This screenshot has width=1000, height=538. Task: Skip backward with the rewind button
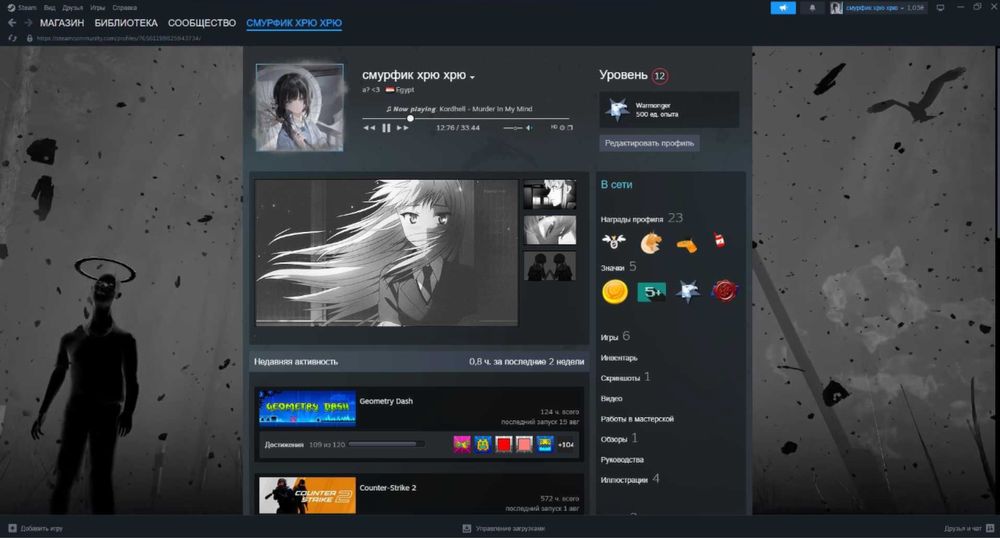369,127
